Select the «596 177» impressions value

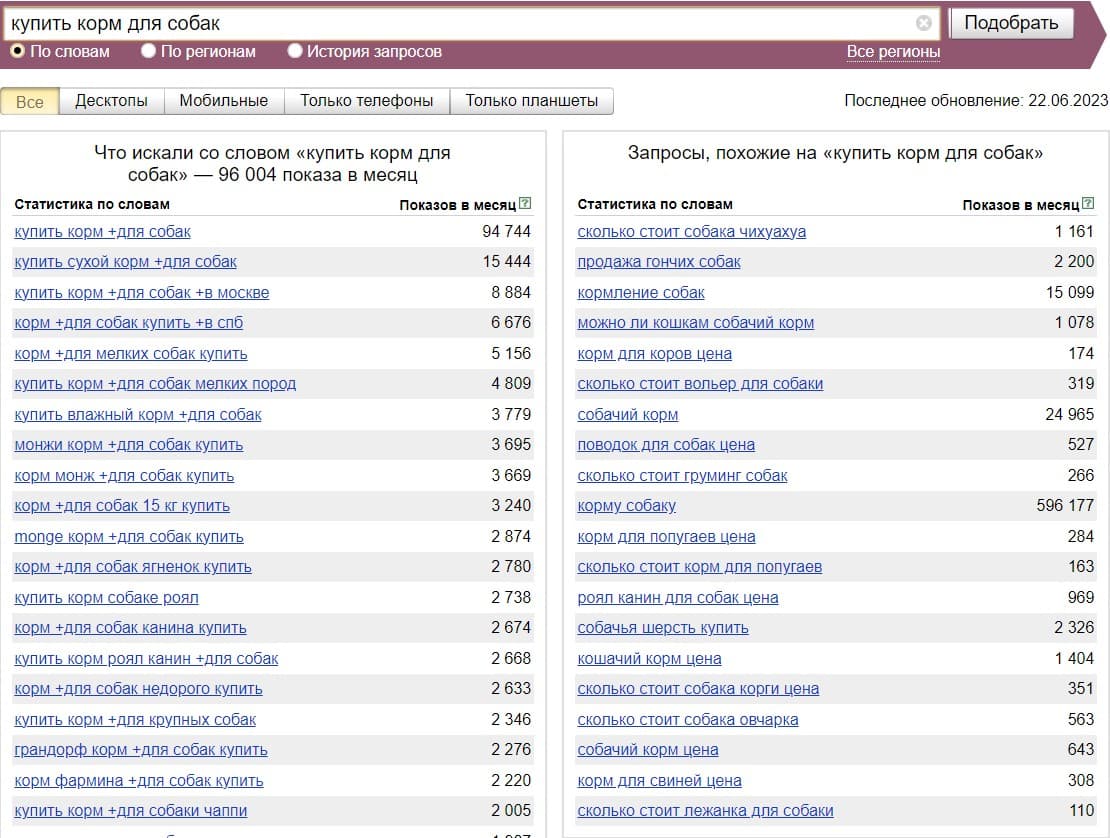(x=1065, y=505)
